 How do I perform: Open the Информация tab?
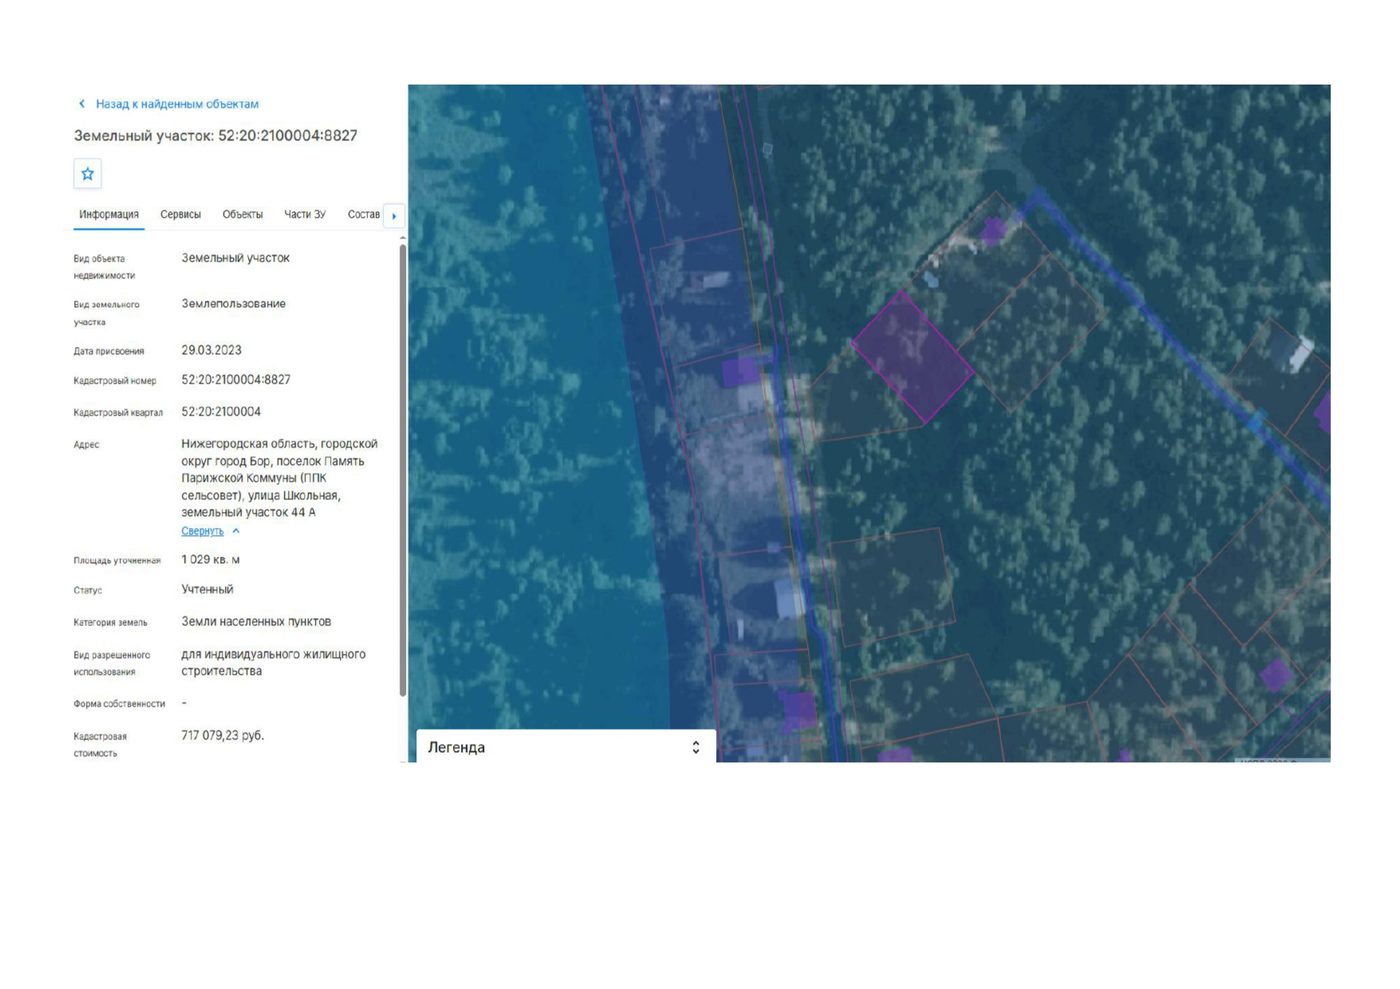[109, 215]
